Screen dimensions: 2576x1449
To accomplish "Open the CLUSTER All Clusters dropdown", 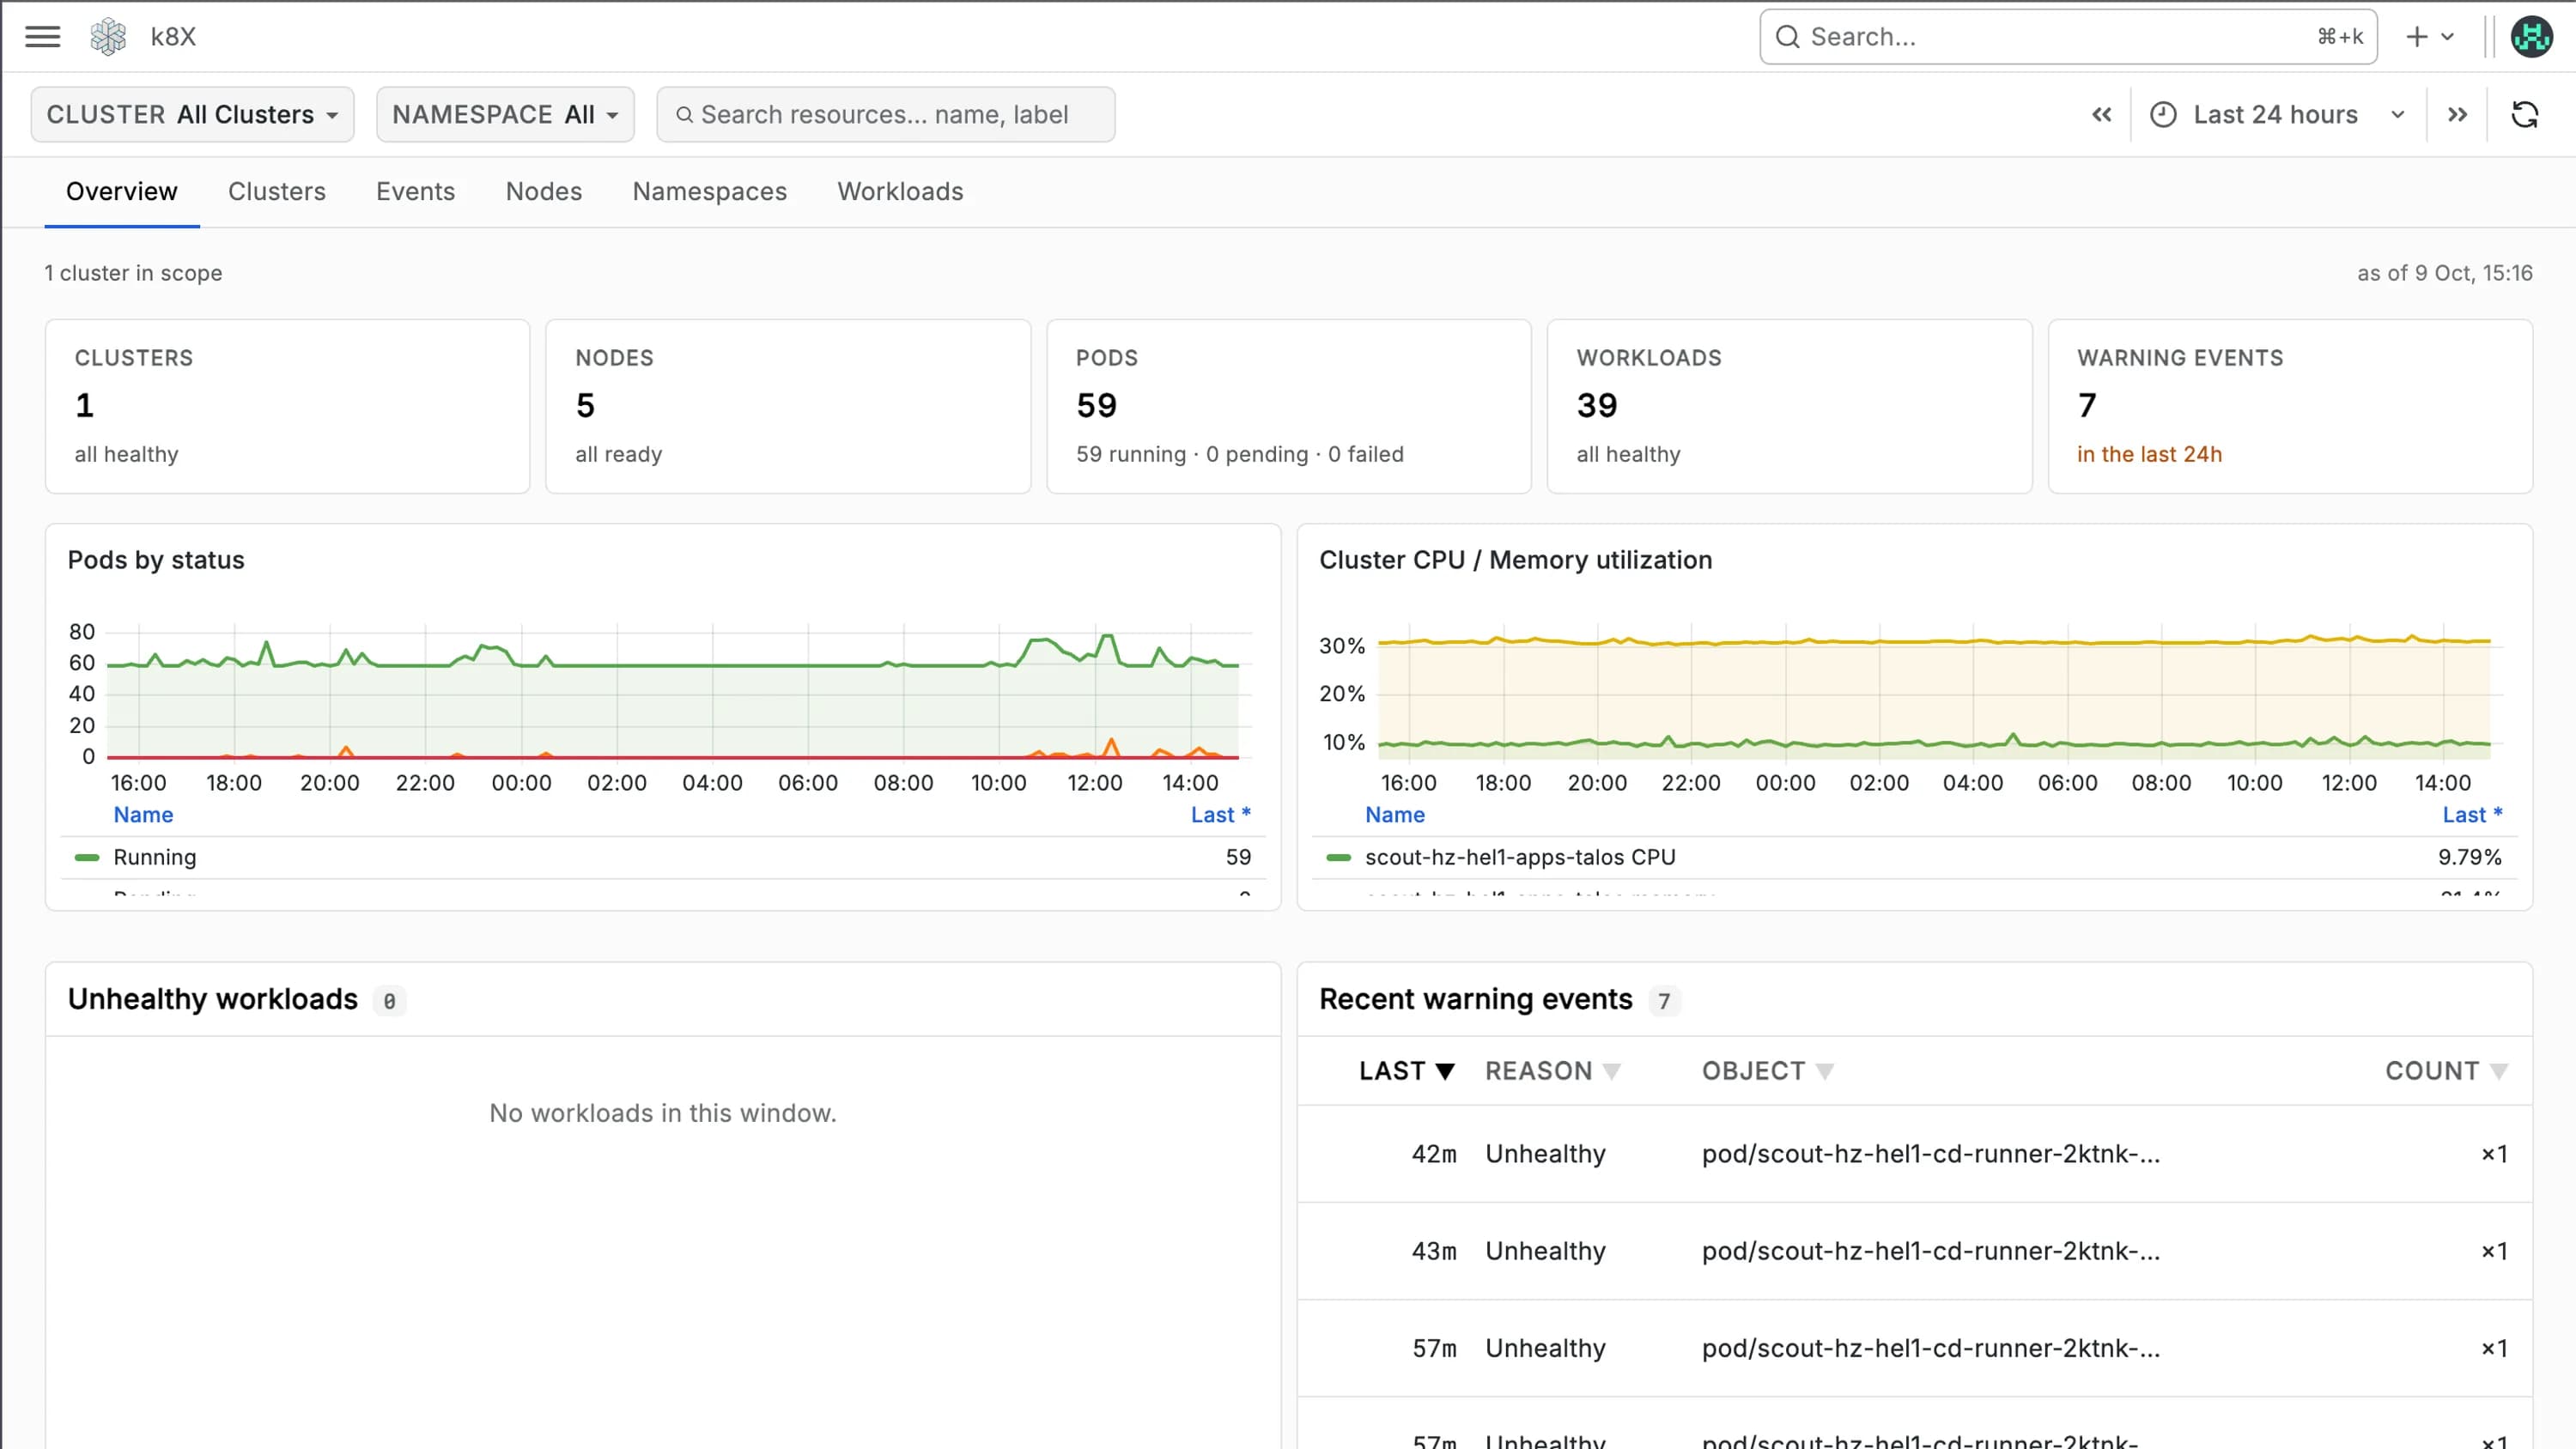I will [192, 115].
